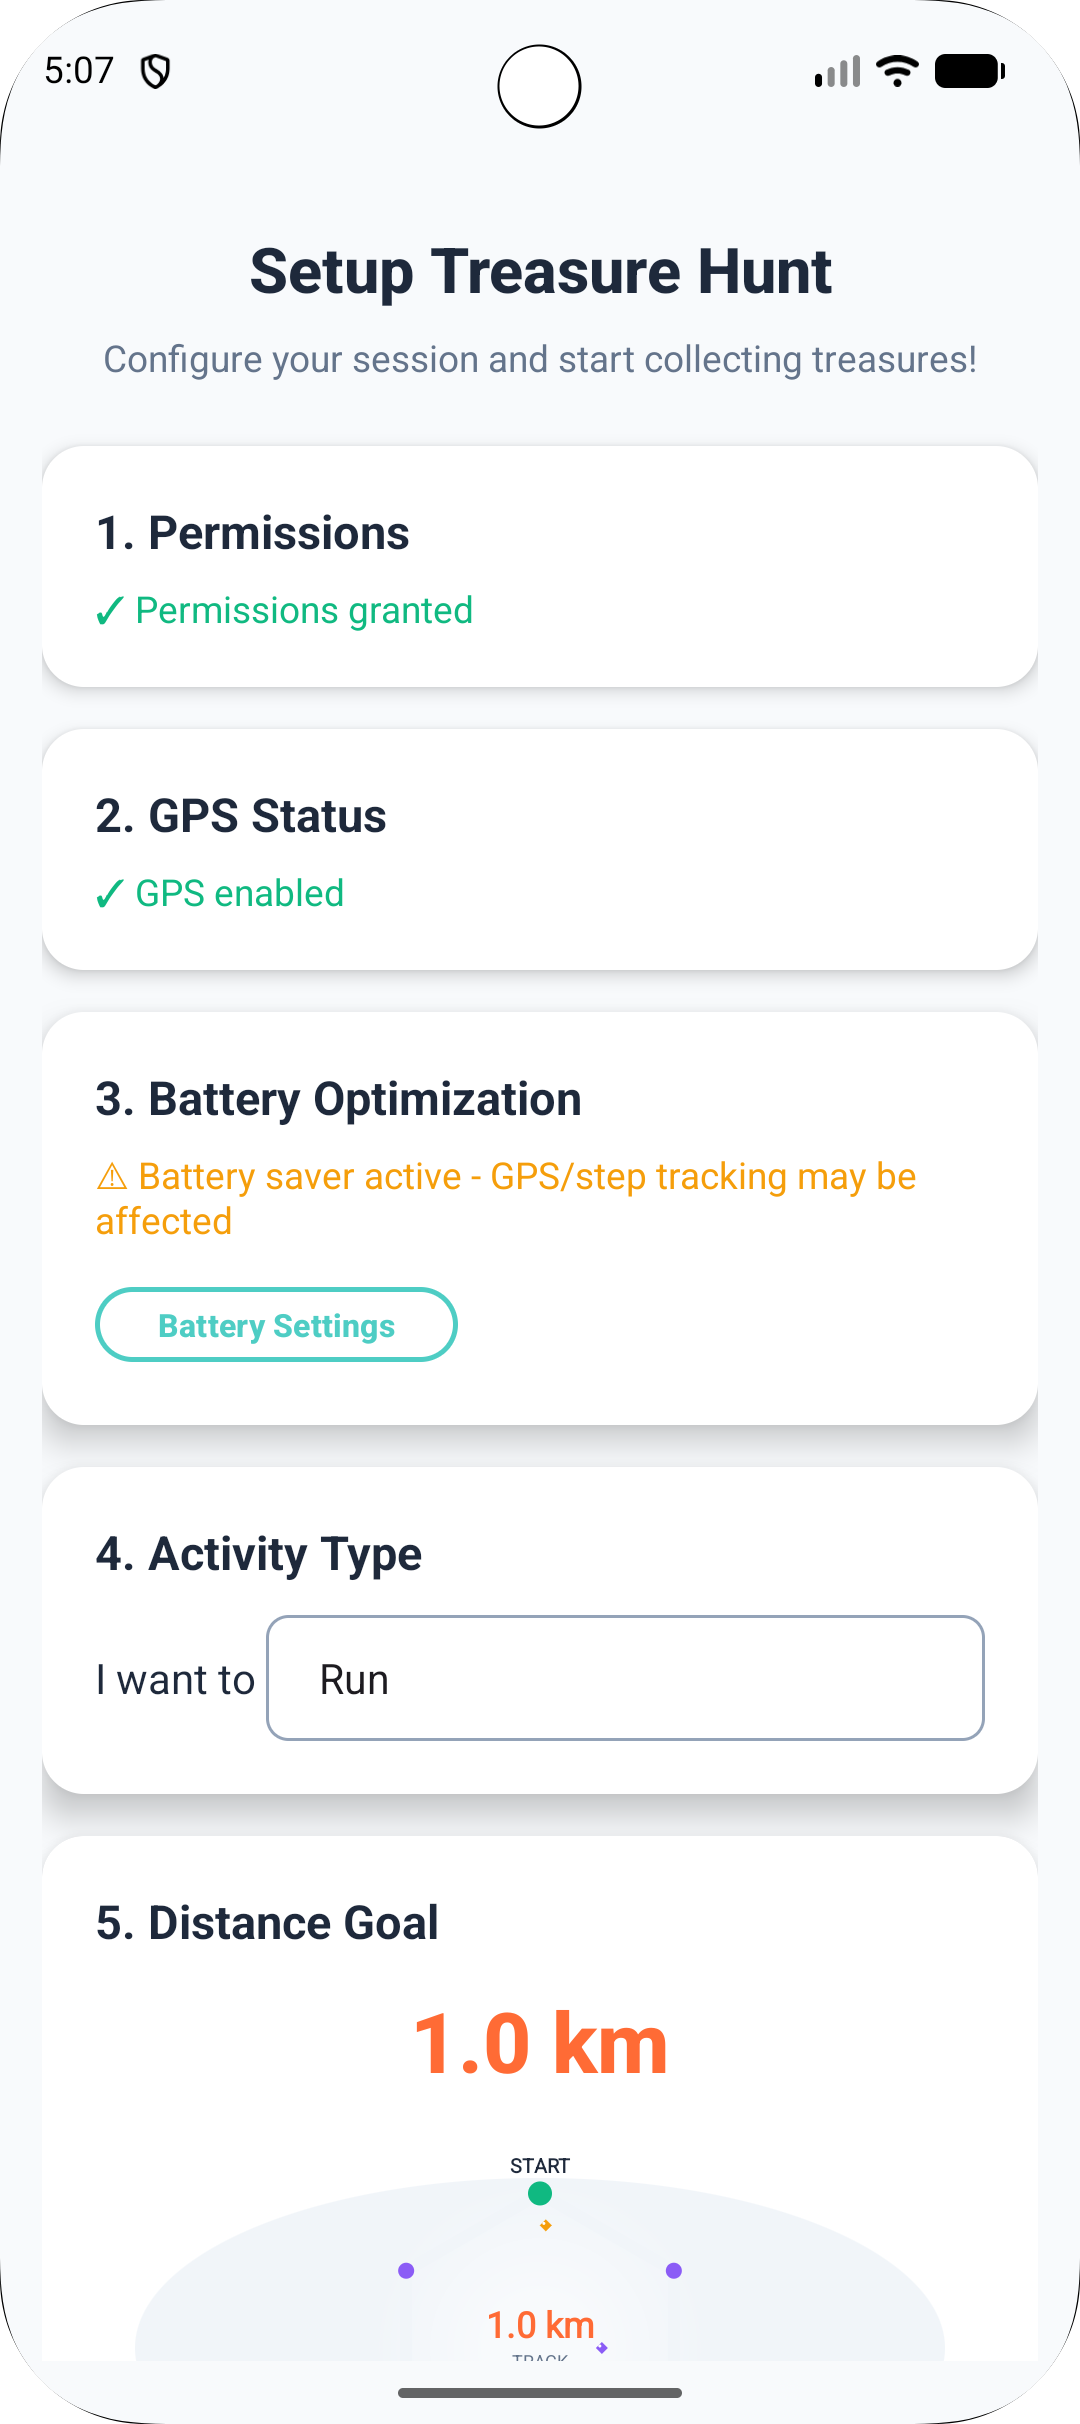
Task: Tap the Wi-Fi status icon
Action: 897,71
